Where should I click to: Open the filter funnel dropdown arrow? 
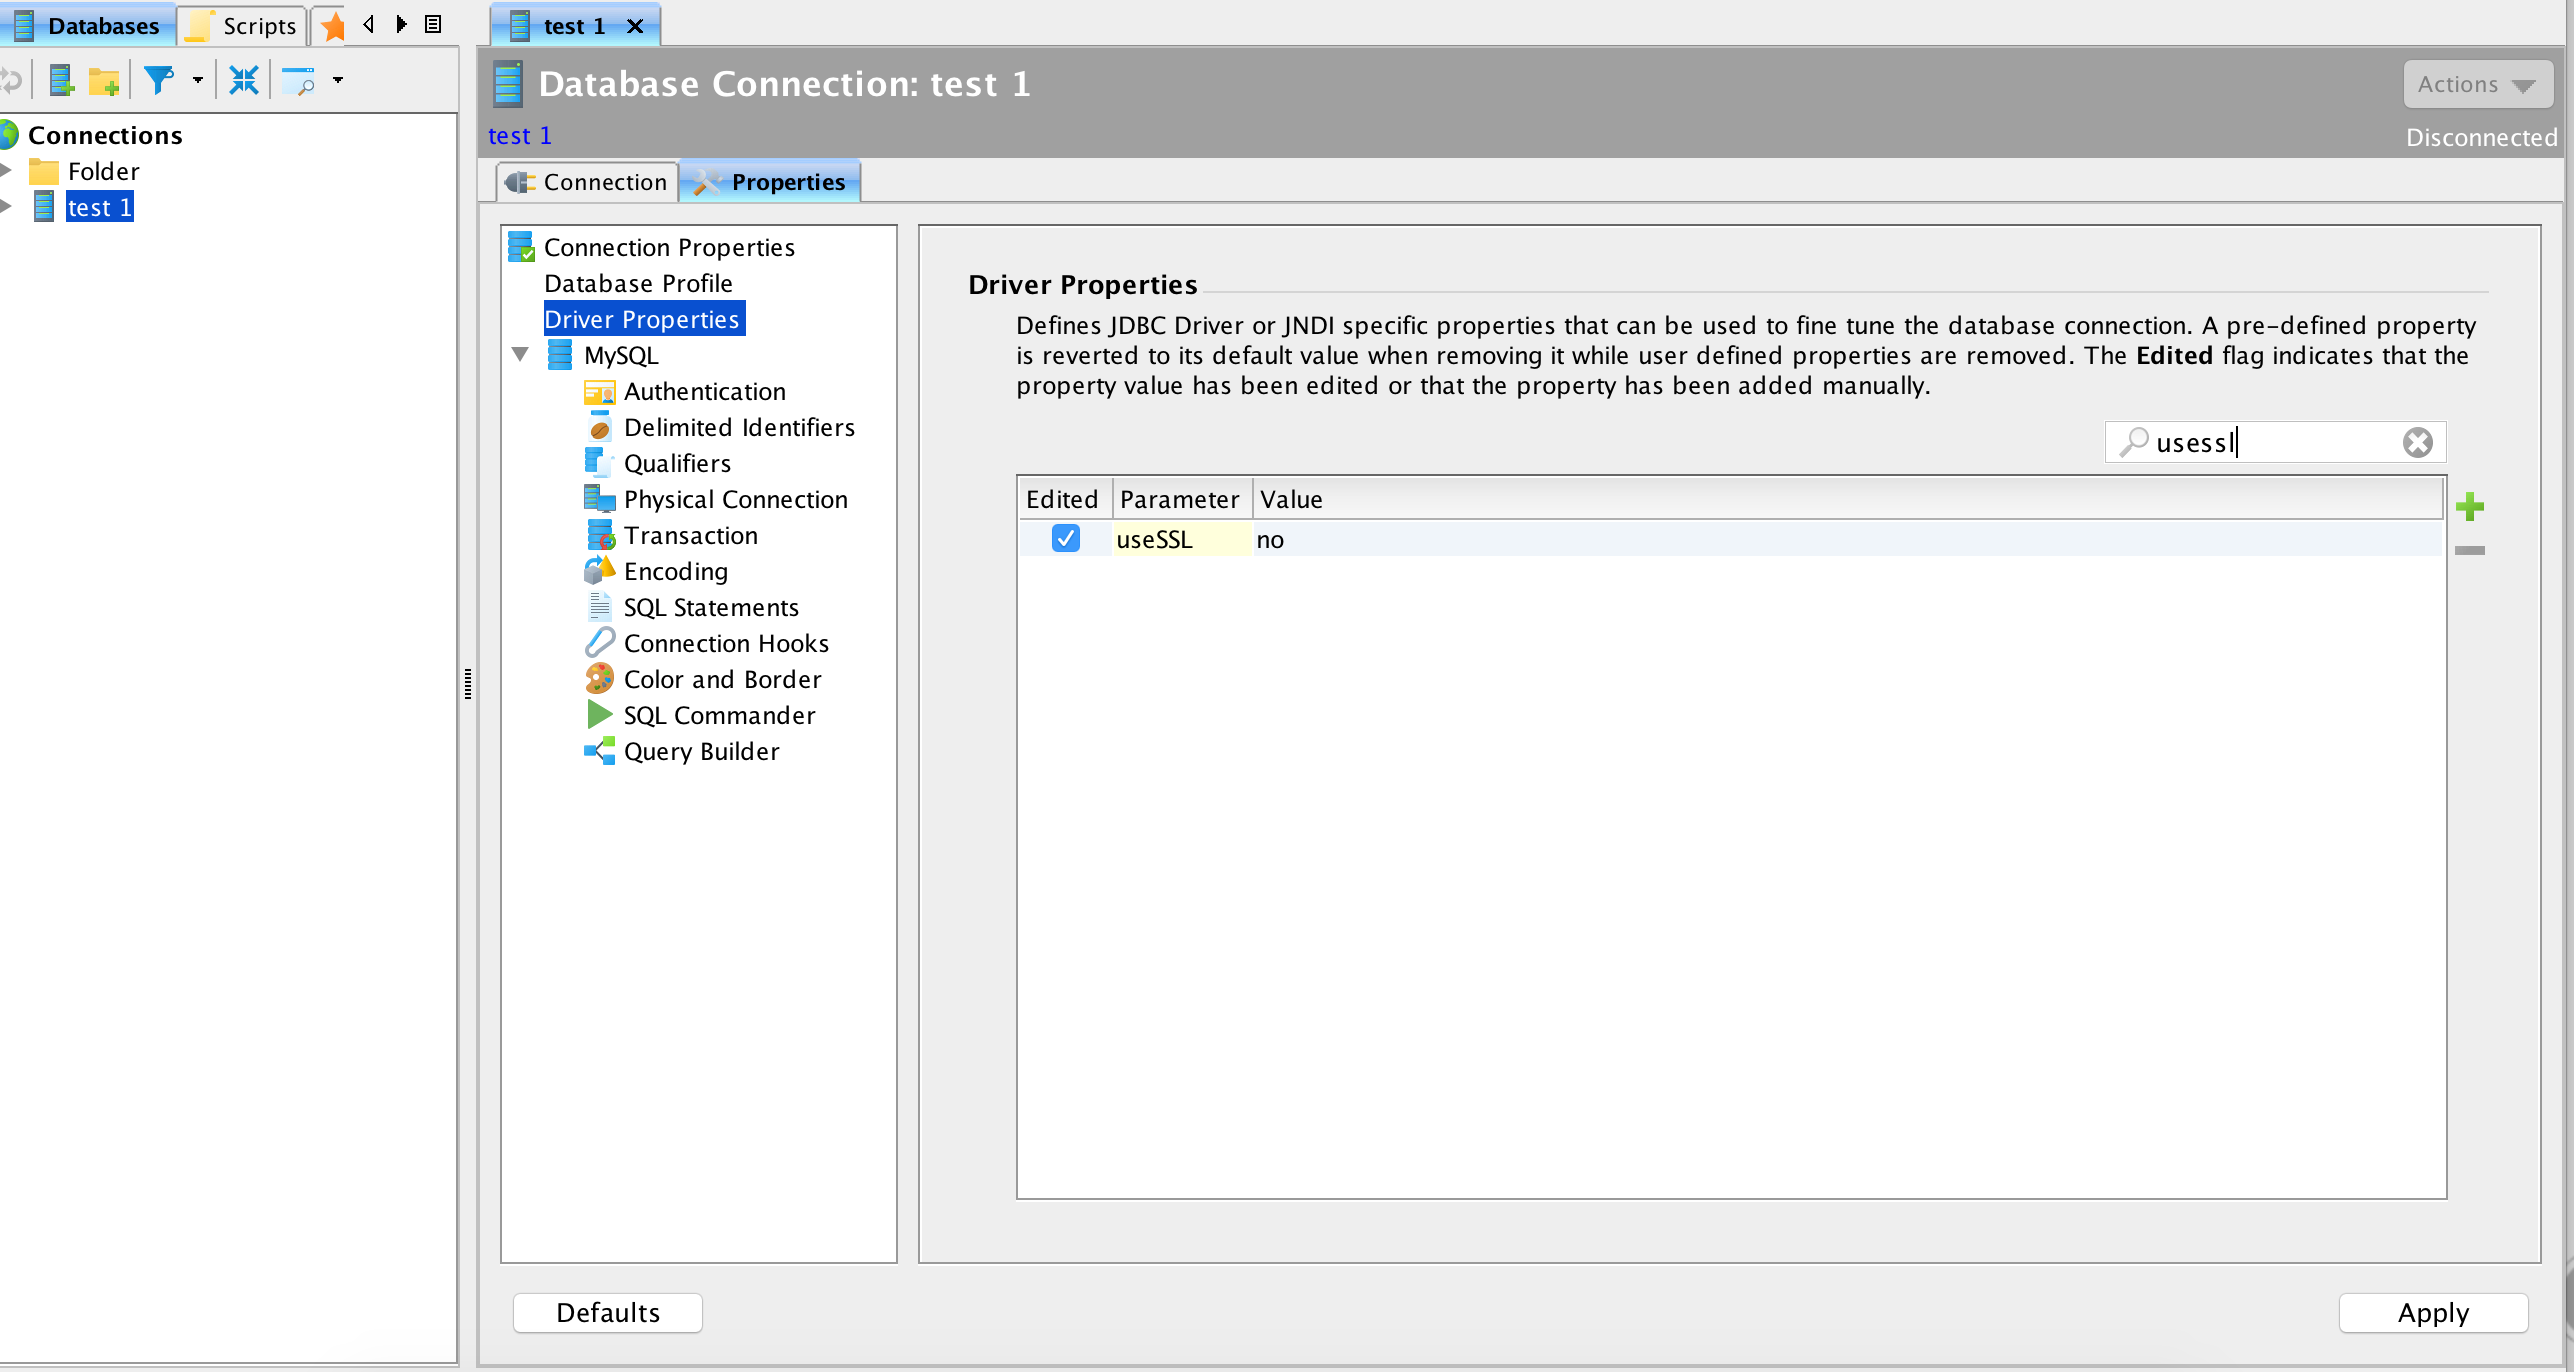tap(197, 80)
